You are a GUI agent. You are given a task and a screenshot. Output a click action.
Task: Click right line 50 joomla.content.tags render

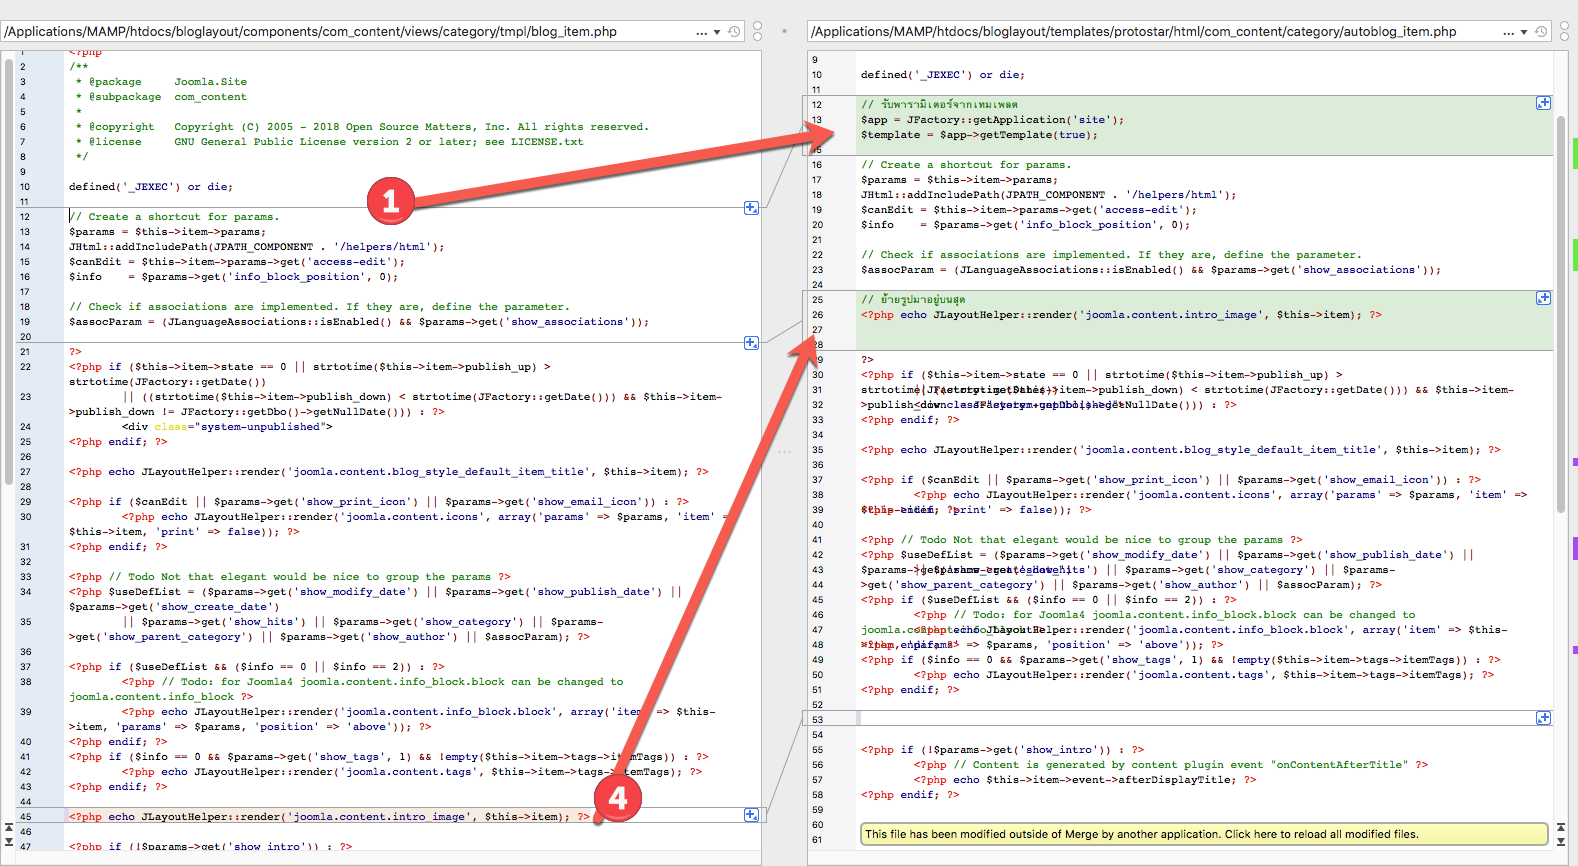point(1204,675)
